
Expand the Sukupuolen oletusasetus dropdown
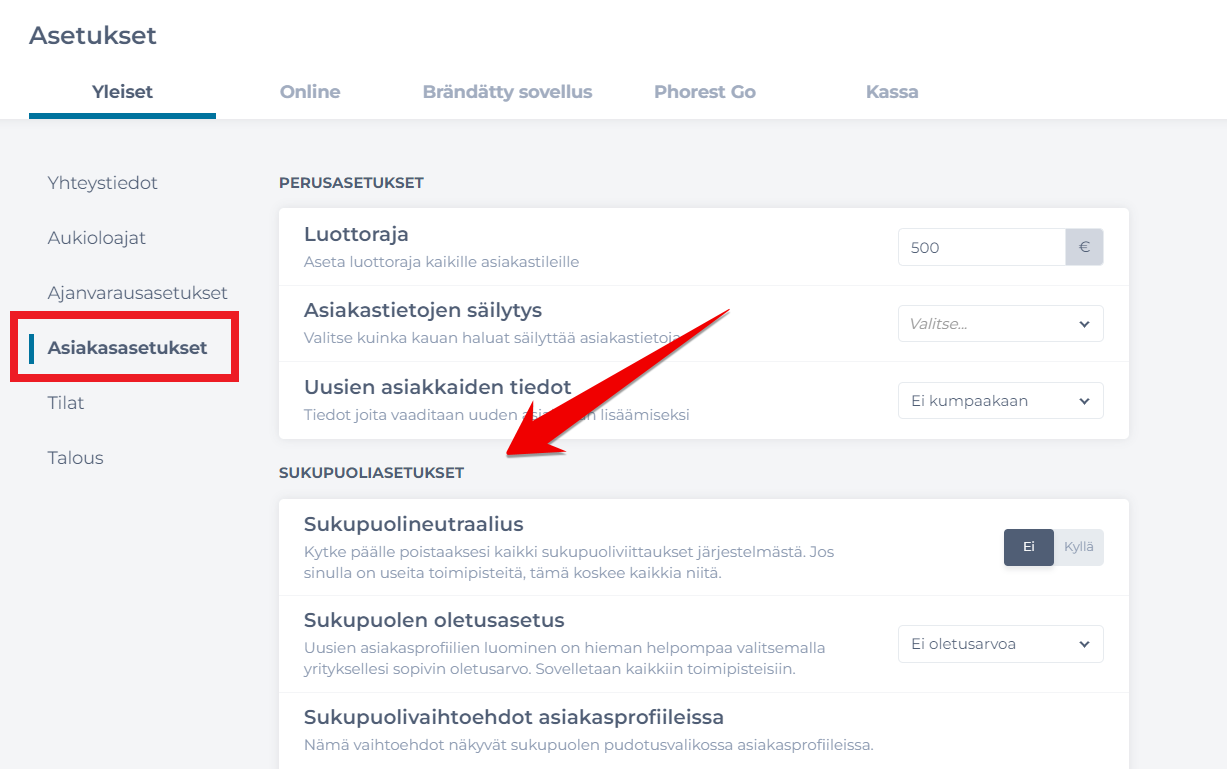click(x=1000, y=644)
